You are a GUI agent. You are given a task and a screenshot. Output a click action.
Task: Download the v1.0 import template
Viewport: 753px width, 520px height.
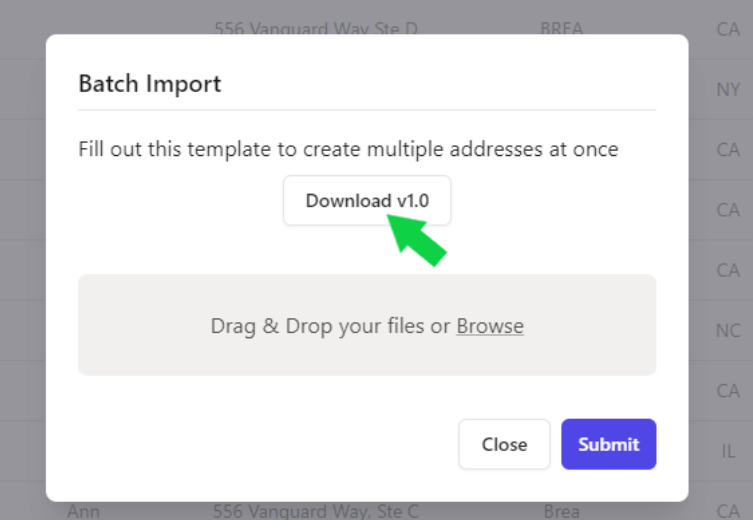[367, 200]
